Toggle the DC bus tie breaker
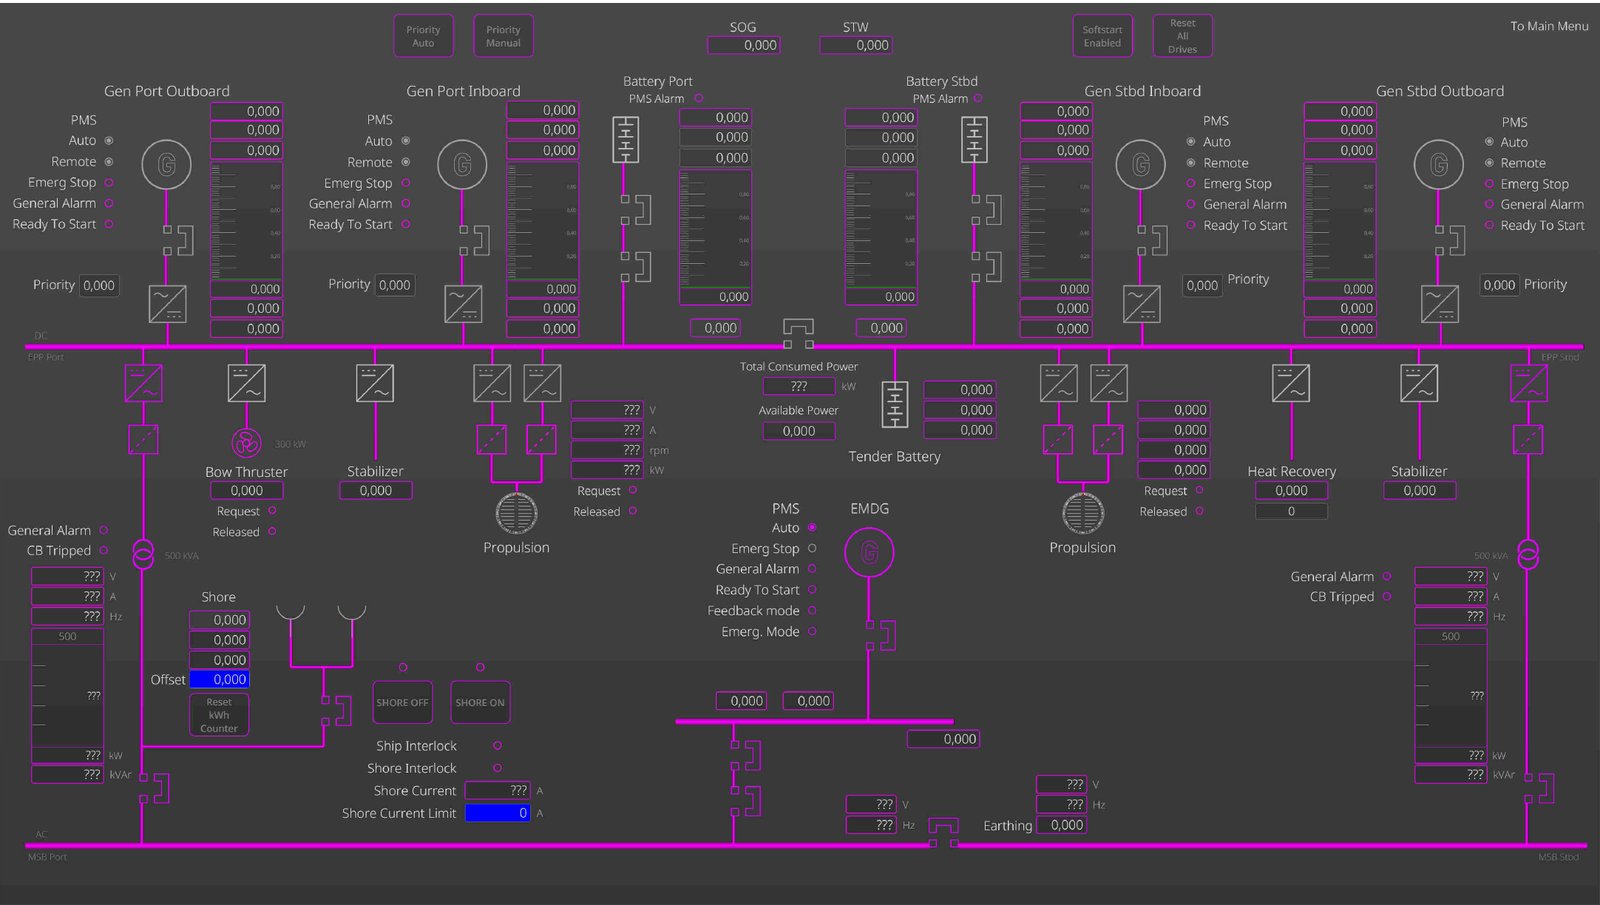This screenshot has width=1600, height=905. click(x=798, y=333)
